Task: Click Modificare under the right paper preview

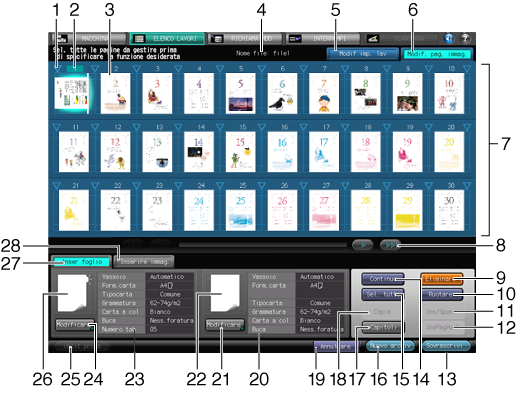Action: point(225,325)
